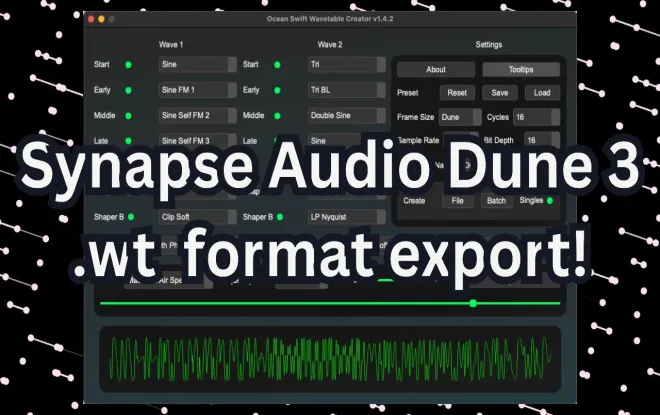Toggle Wave 1 Early green indicator
This screenshot has height=415, width=660.
[x=128, y=90]
